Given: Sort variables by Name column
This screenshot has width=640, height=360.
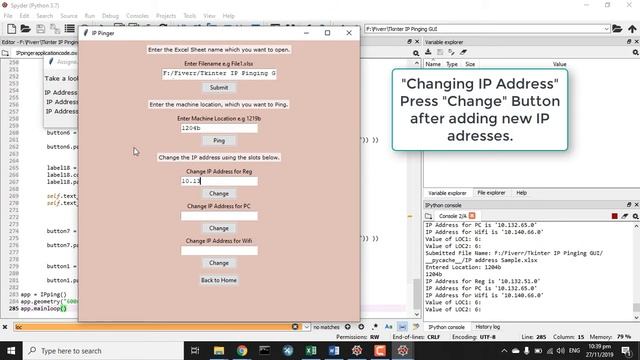Looking at the screenshot, I should pos(433,64).
